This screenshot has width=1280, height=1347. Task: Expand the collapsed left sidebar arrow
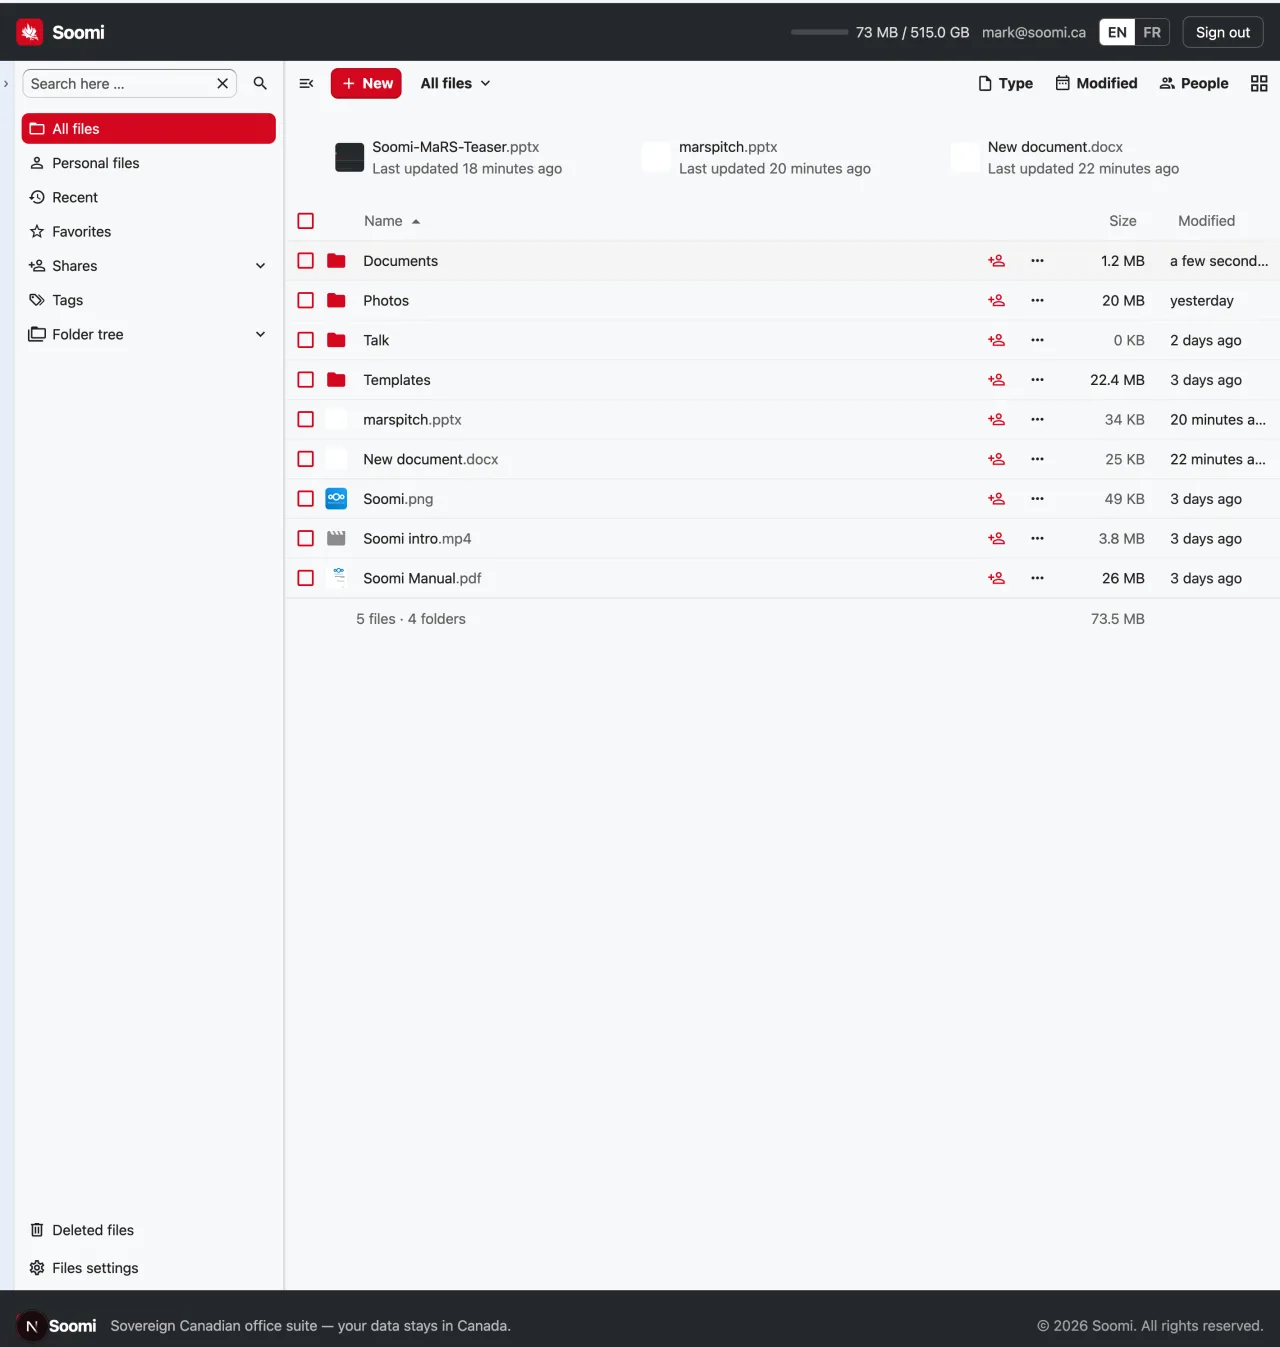click(x=6, y=84)
